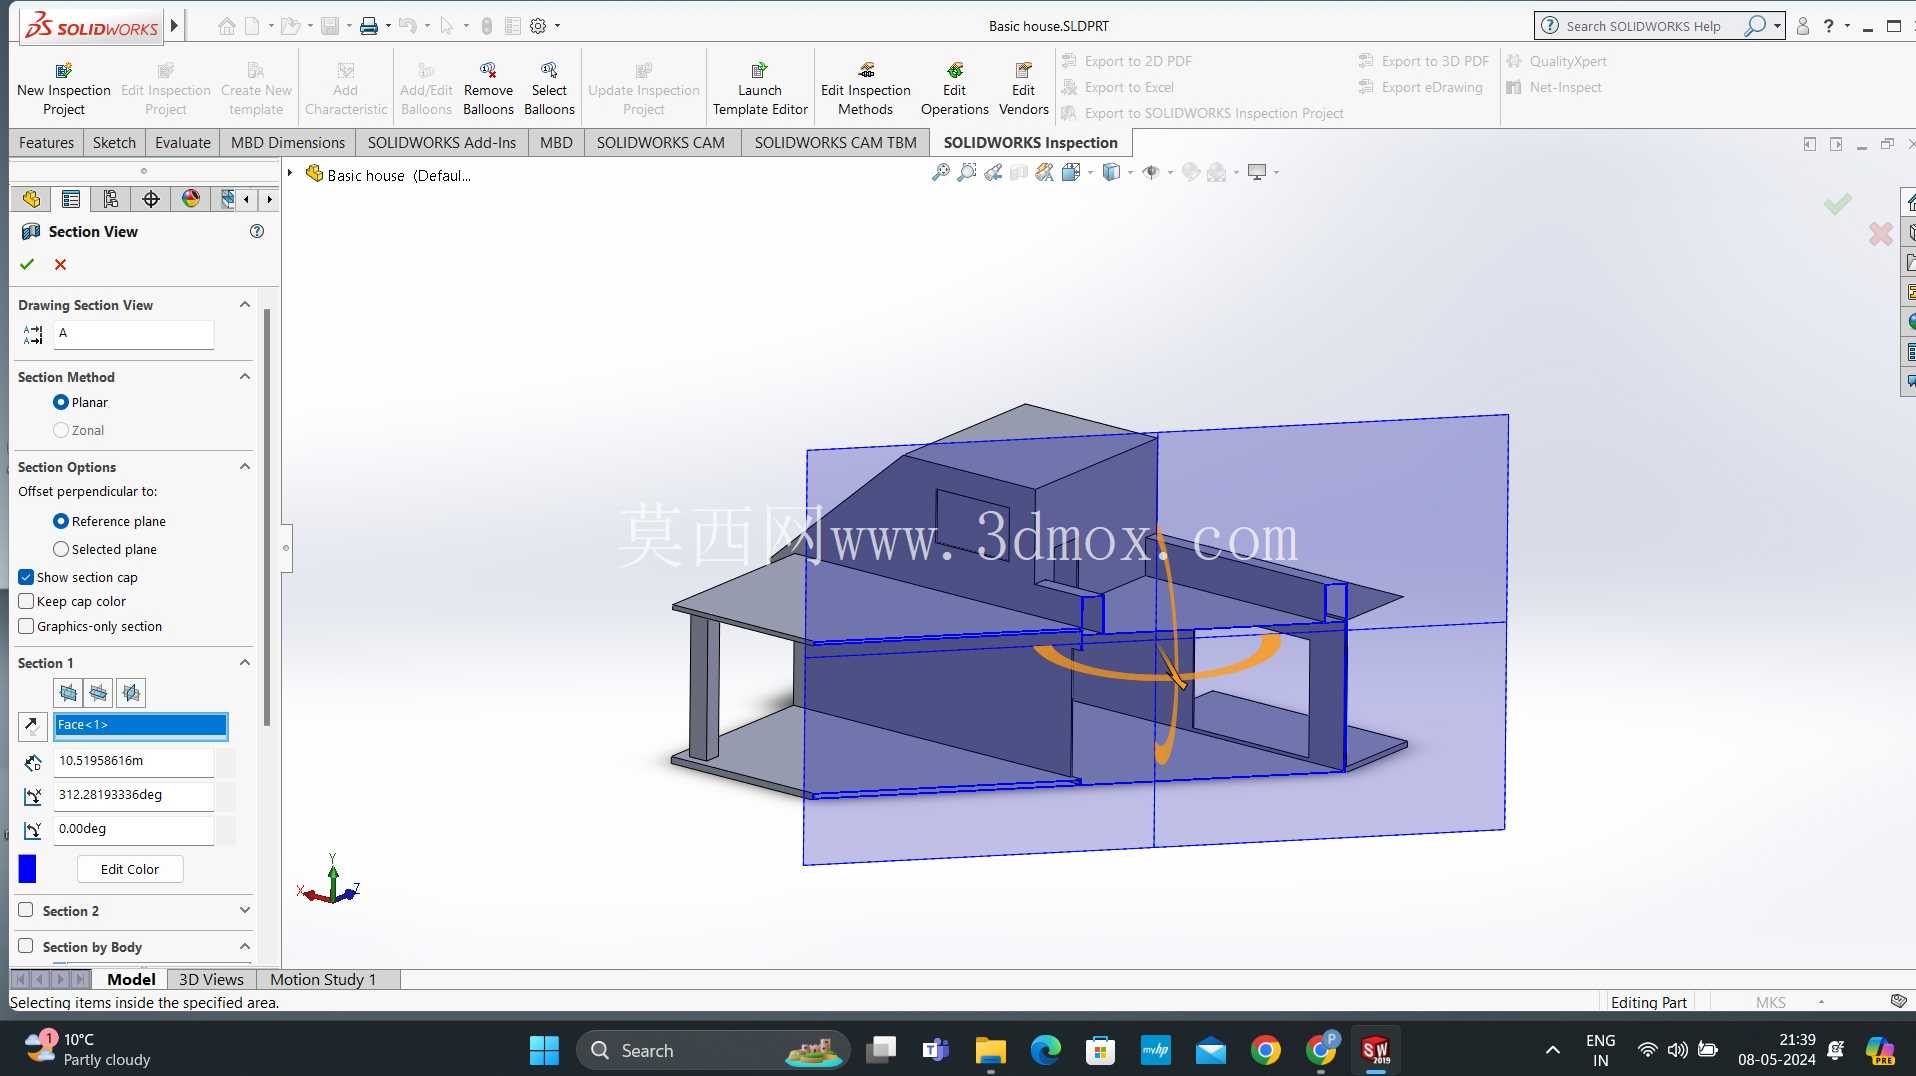Click Print icon in quick access toolbar
The height and width of the screenshot is (1076, 1916).
pyautogui.click(x=369, y=26)
